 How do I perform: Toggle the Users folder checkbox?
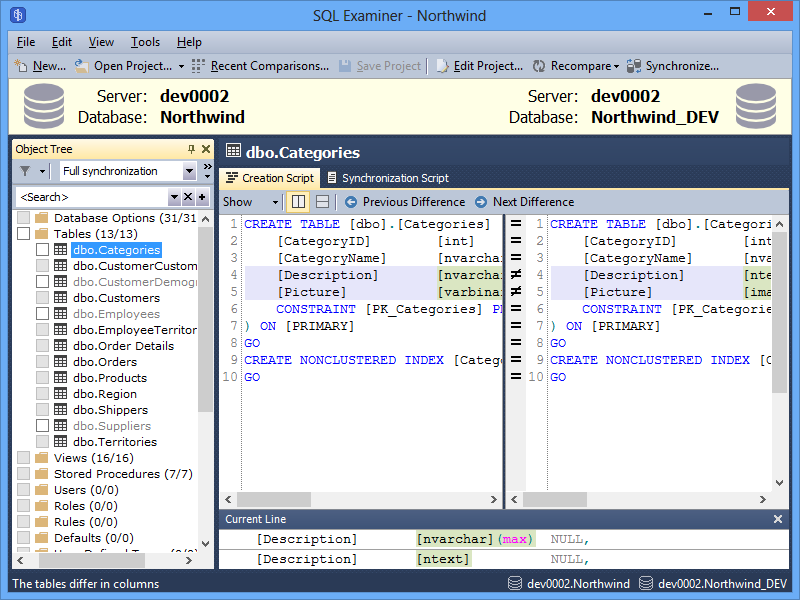23,490
